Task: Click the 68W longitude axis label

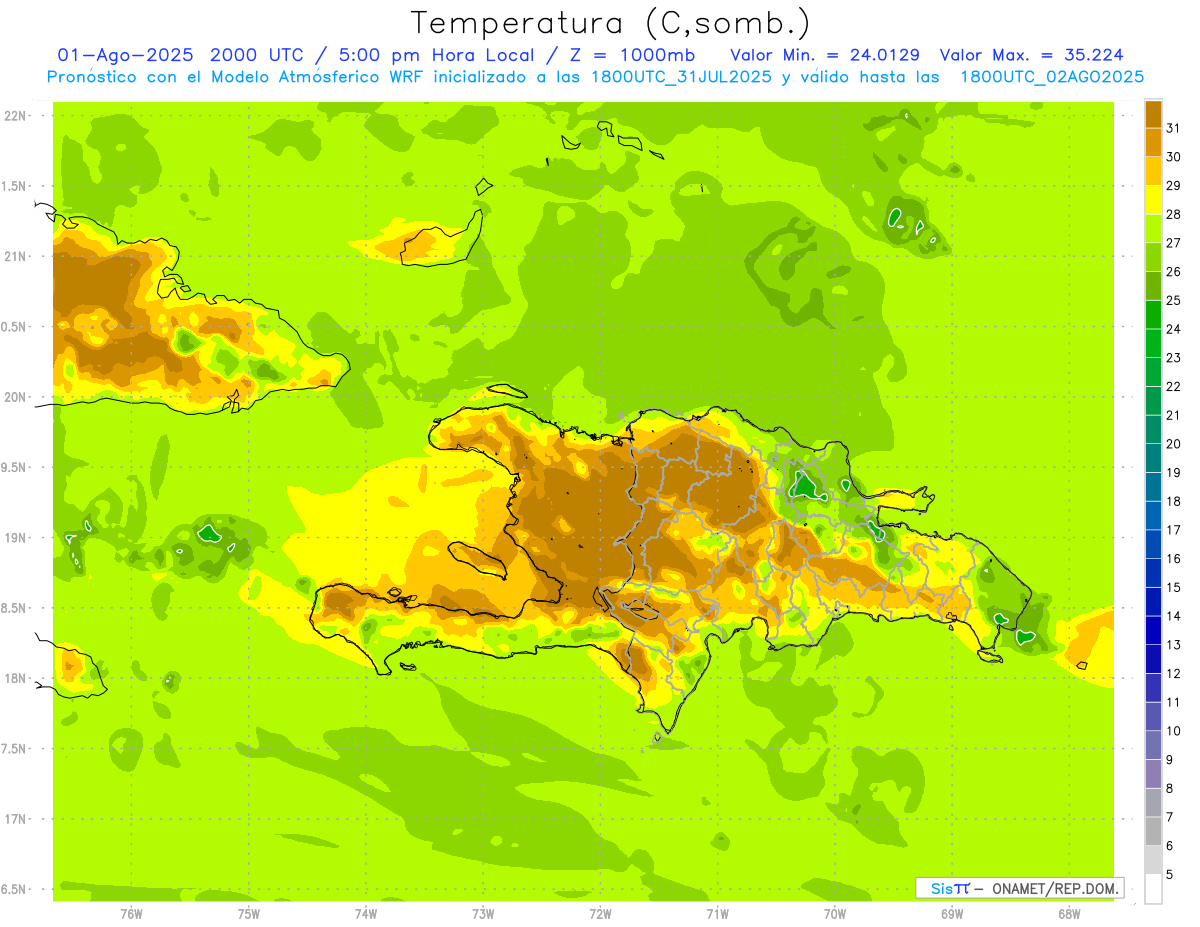Action: [1069, 914]
